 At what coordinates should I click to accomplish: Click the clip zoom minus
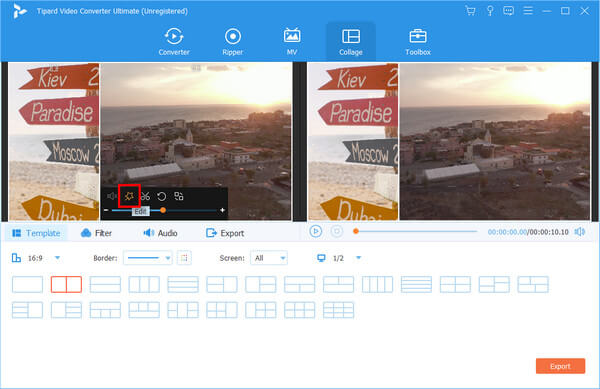pyautogui.click(x=106, y=210)
